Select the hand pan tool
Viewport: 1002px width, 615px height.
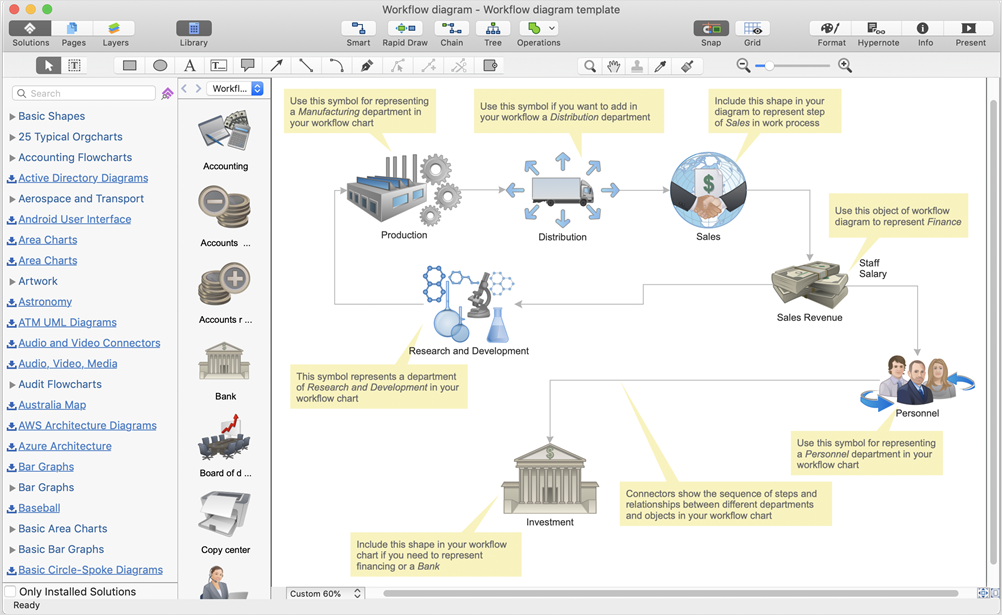[613, 66]
